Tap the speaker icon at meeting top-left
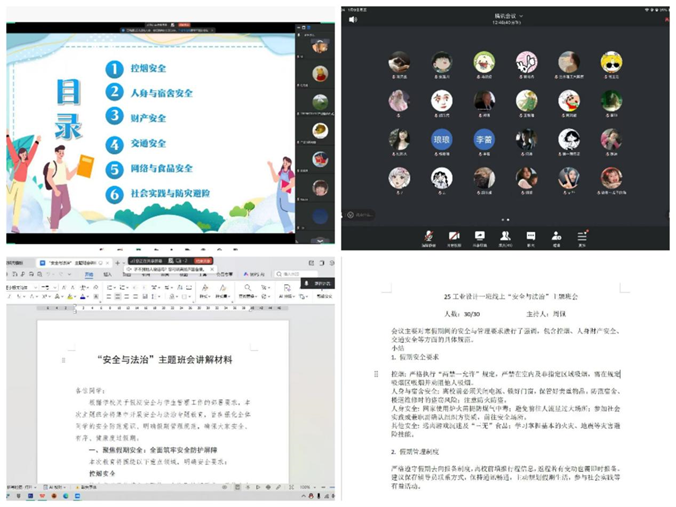 tap(353, 18)
